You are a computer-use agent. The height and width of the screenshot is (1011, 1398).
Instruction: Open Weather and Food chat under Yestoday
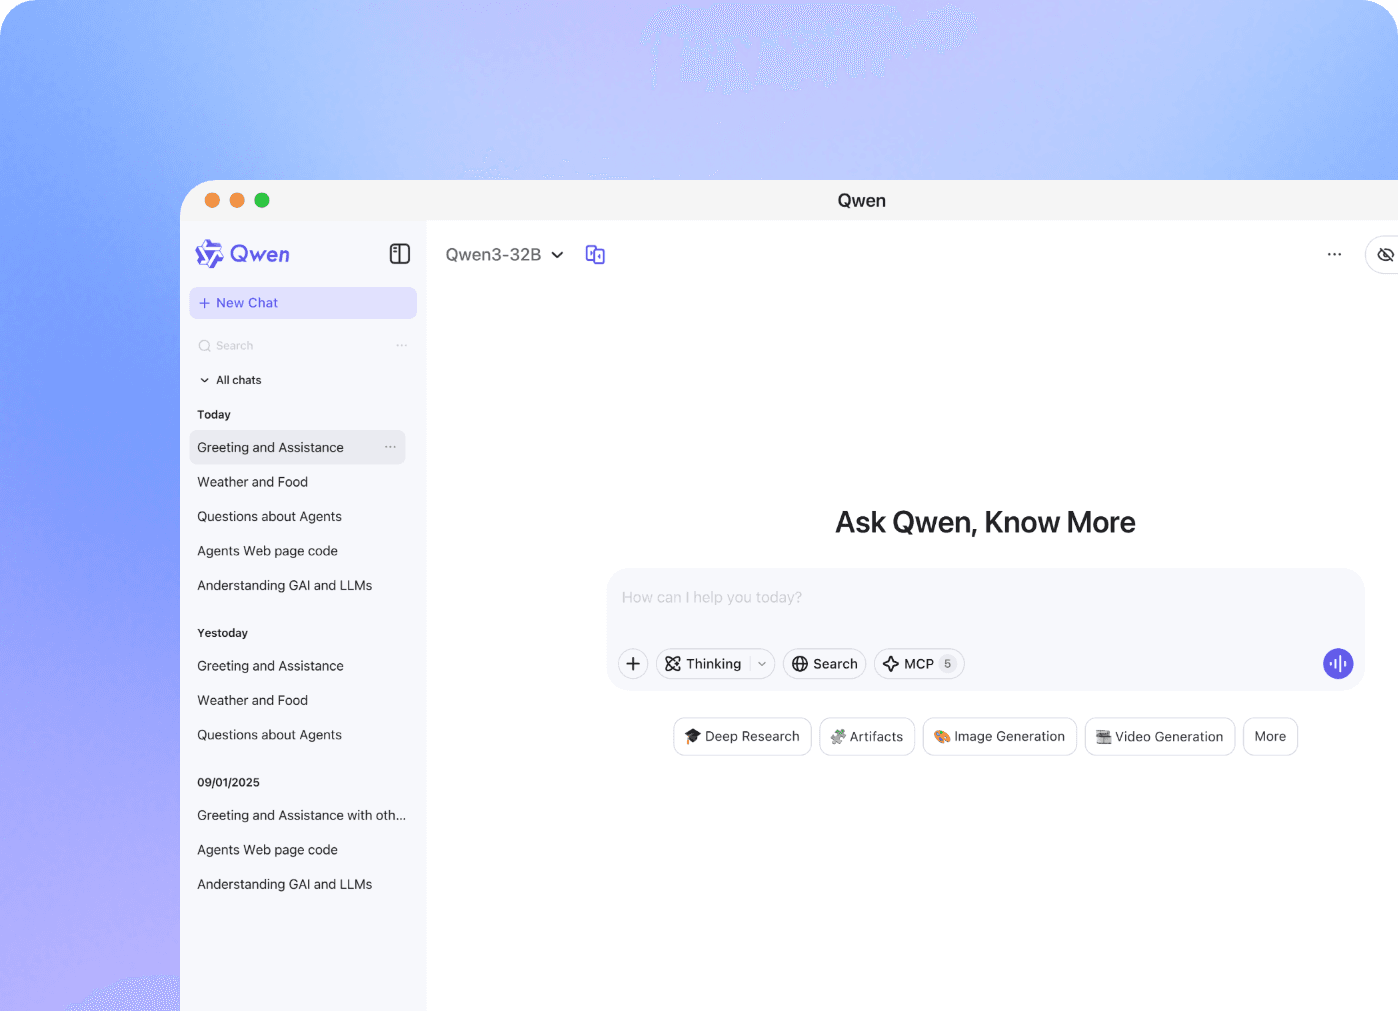(x=252, y=701)
